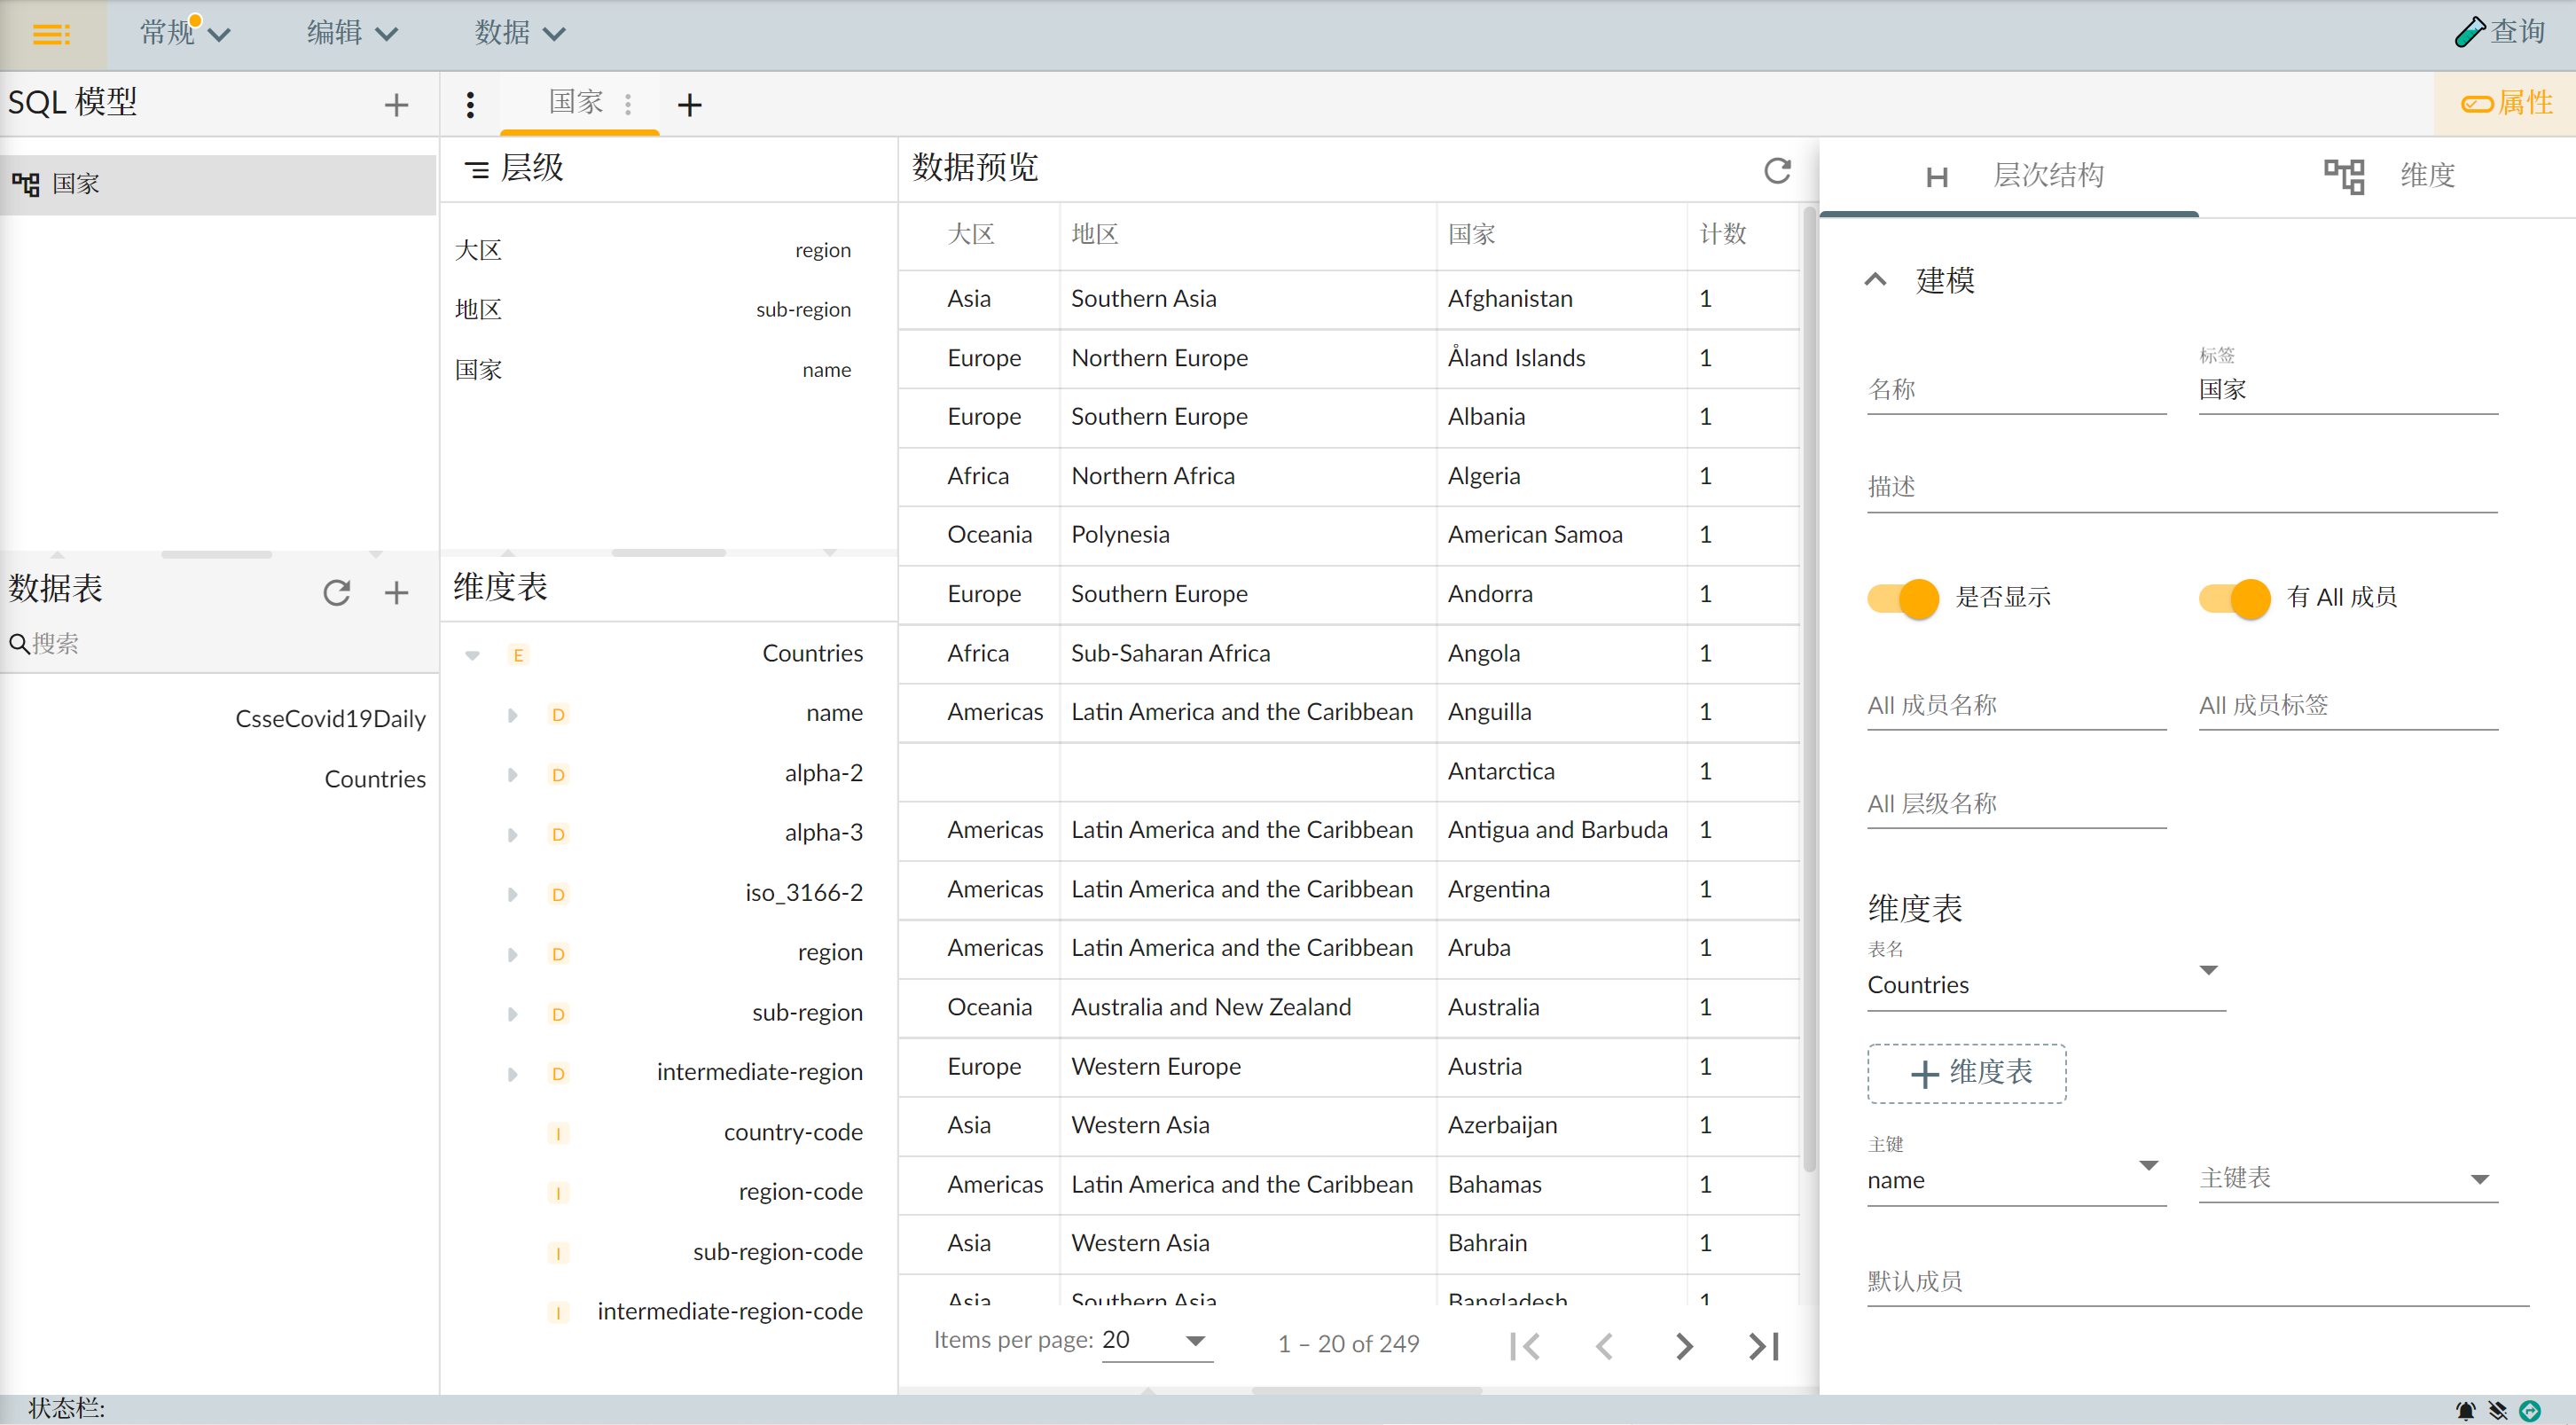This screenshot has height=1425, width=2576.
Task: Click the hamburger menu icon
Action: 51,35
